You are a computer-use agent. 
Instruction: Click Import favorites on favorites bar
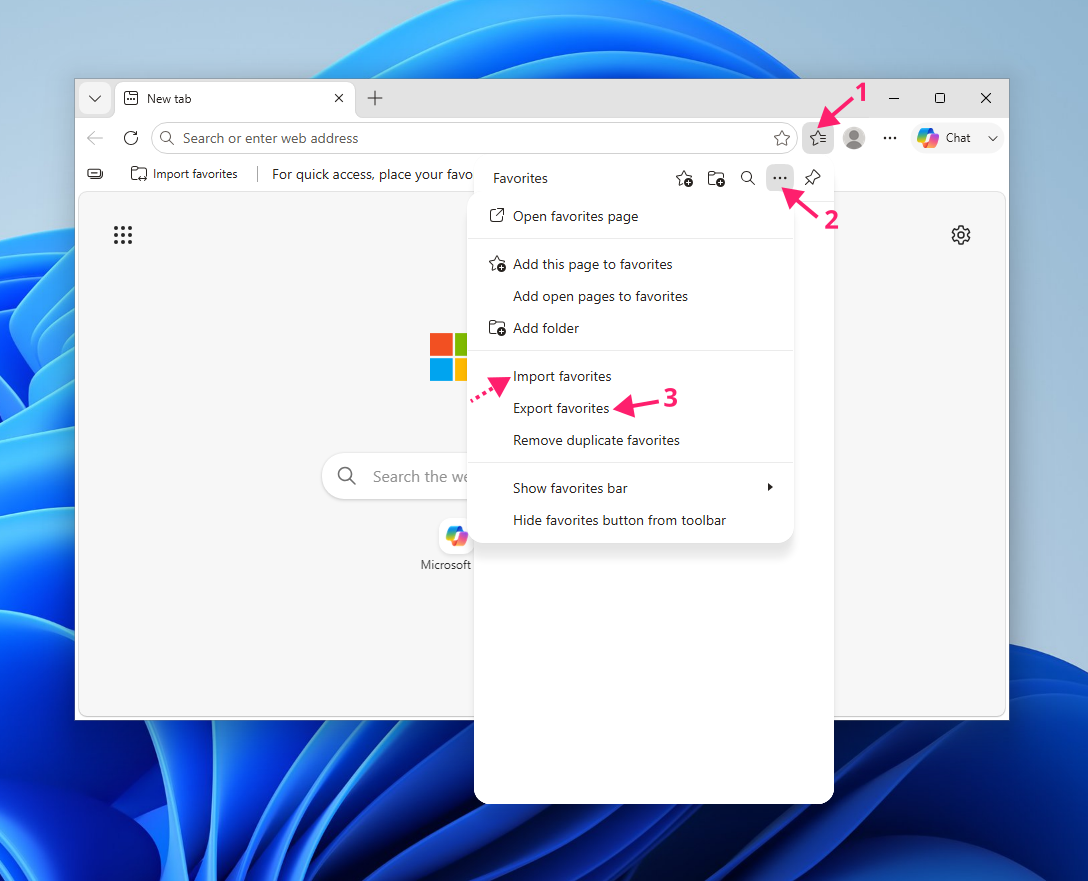pyautogui.click(x=184, y=174)
